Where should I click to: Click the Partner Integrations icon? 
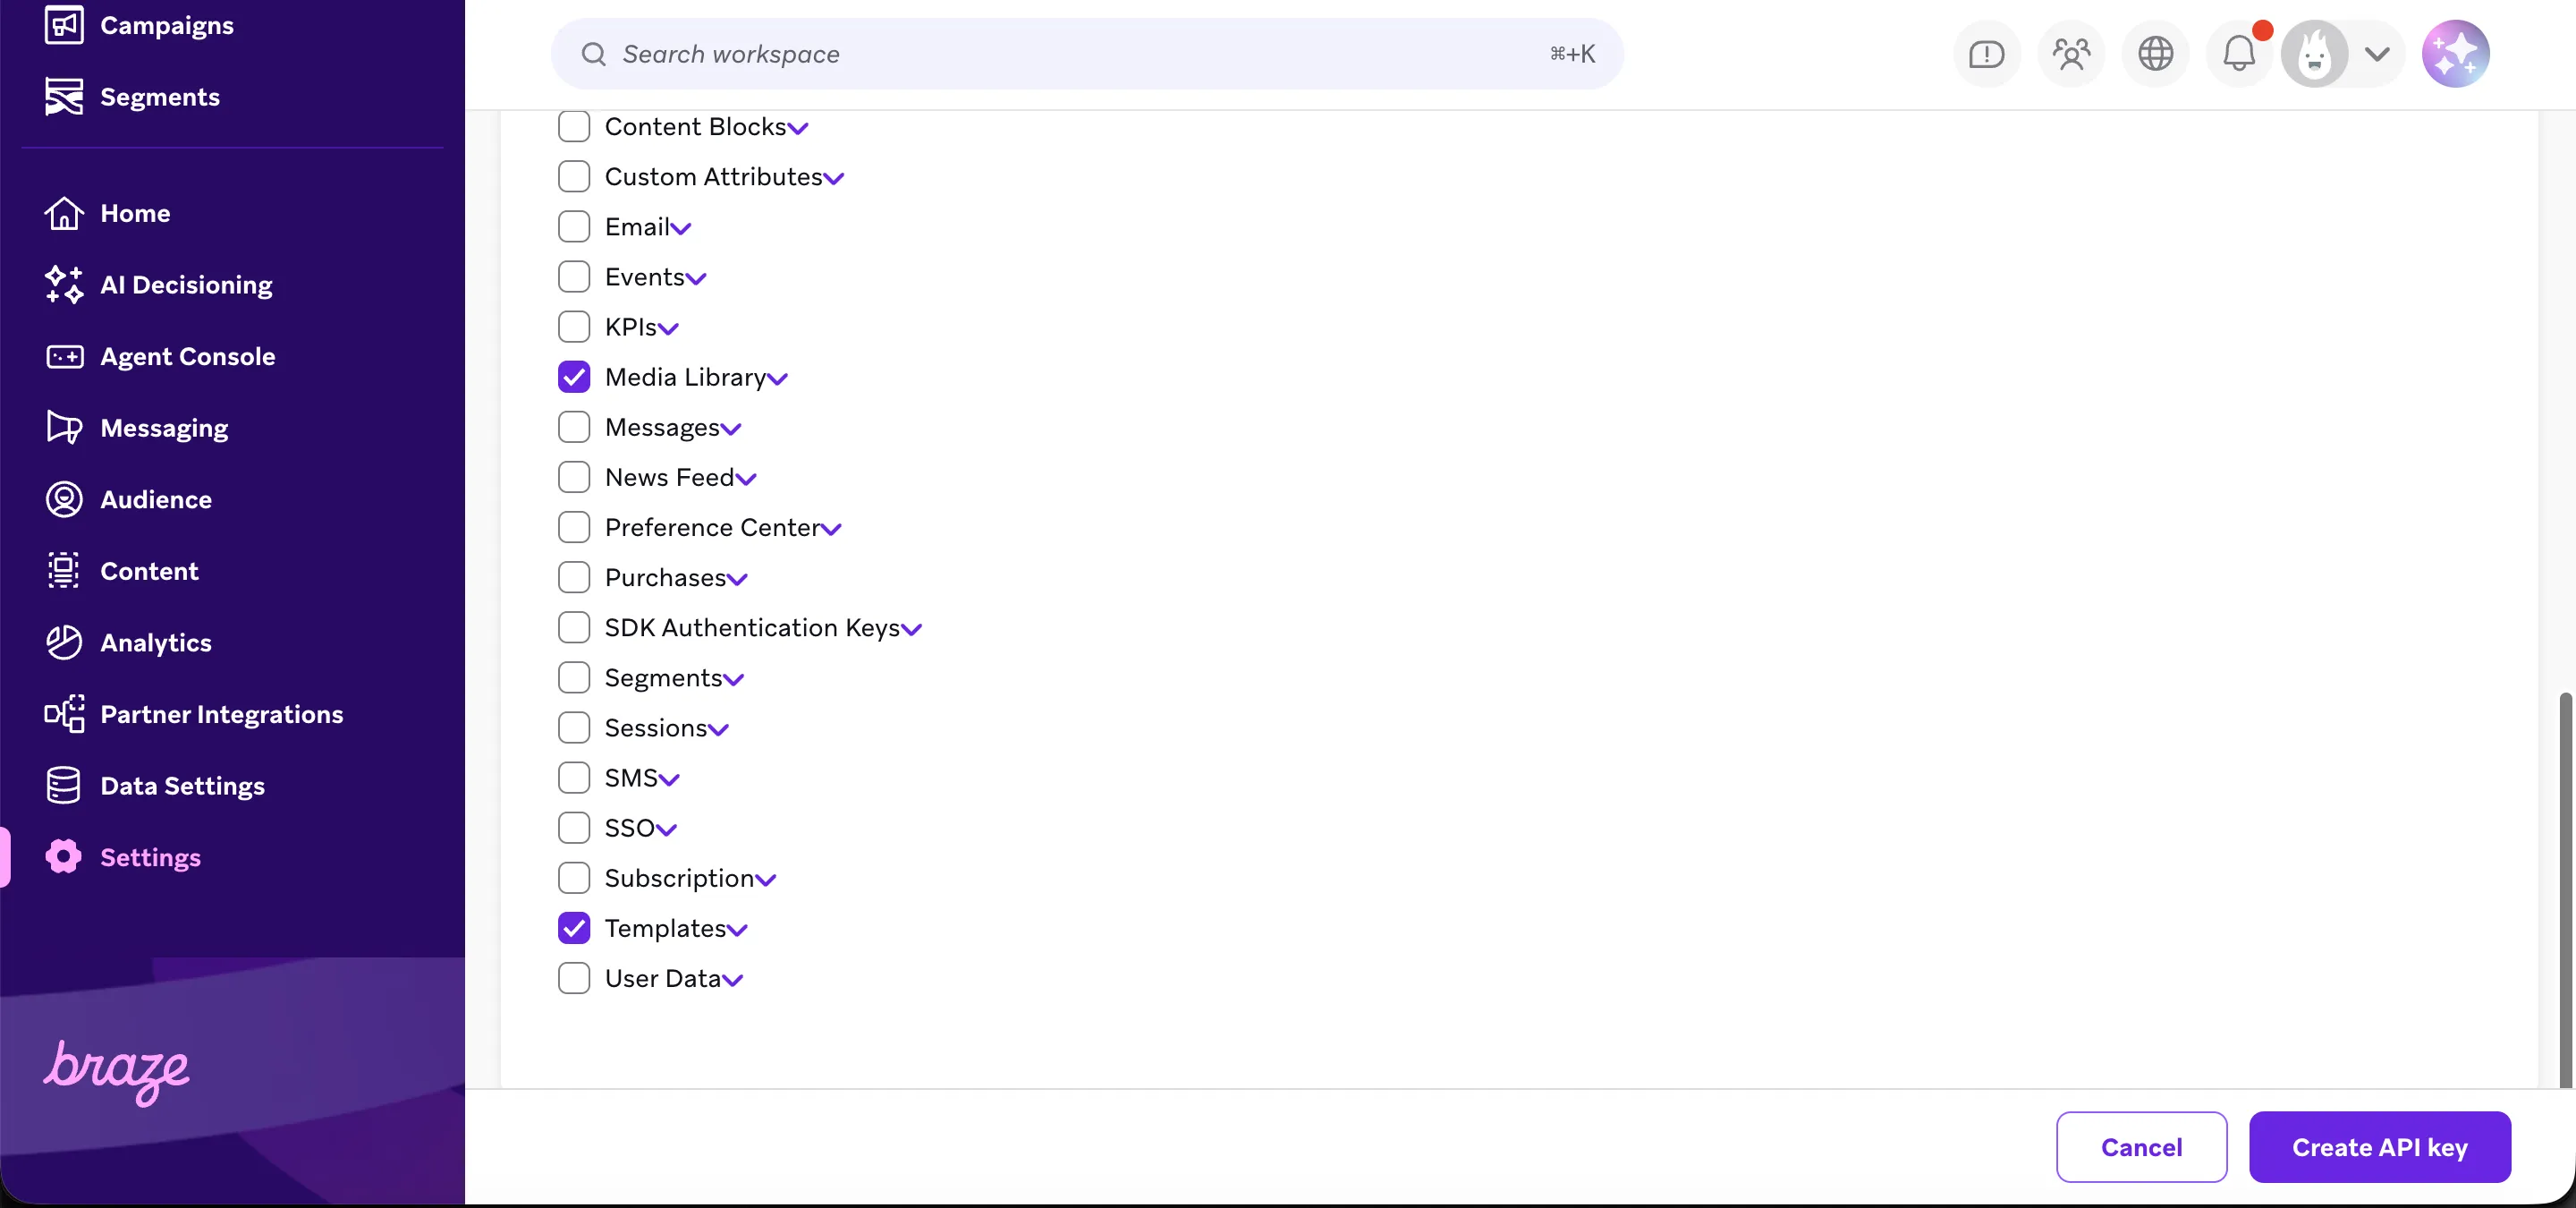click(x=64, y=714)
